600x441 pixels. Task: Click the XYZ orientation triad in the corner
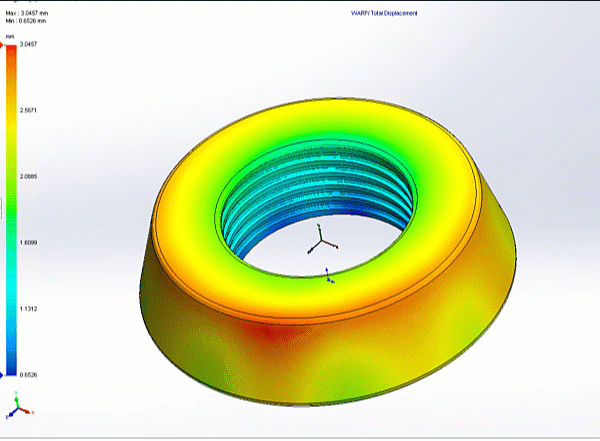pyautogui.click(x=19, y=407)
